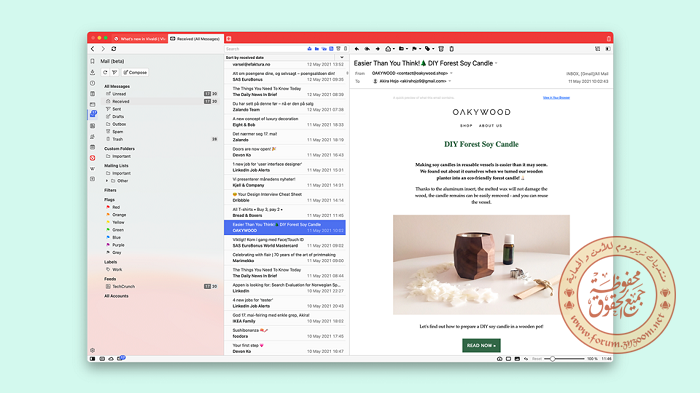The width and height of the screenshot is (700, 393).
Task: Click the Compose button
Action: point(135,72)
